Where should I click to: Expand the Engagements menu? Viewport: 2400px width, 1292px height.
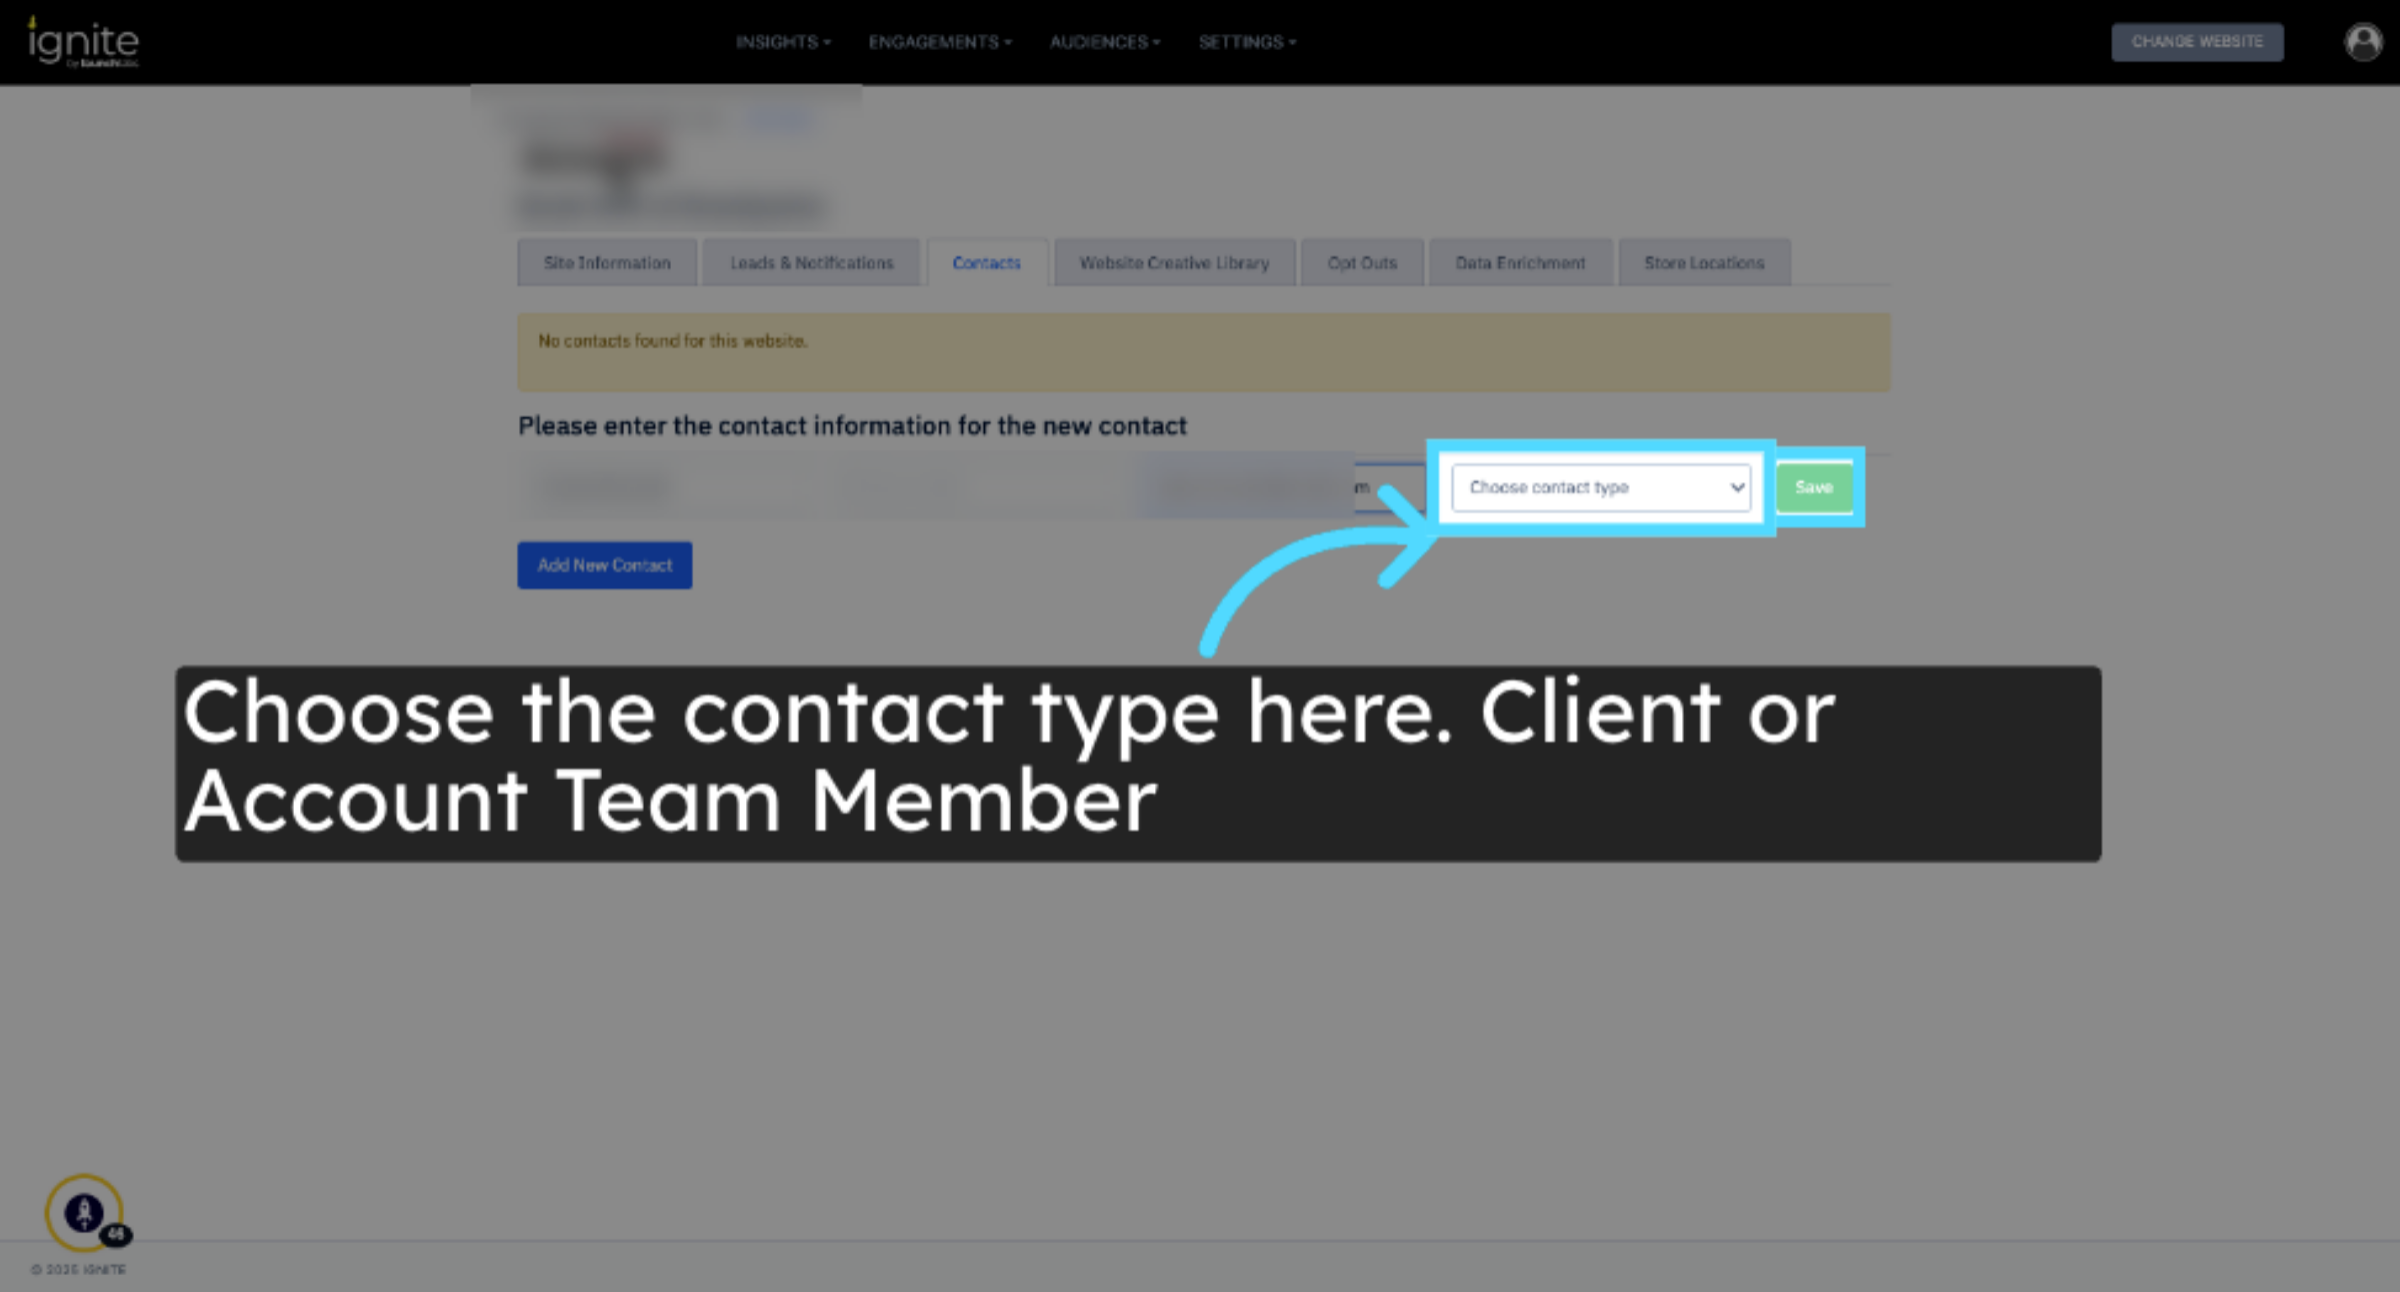point(940,42)
